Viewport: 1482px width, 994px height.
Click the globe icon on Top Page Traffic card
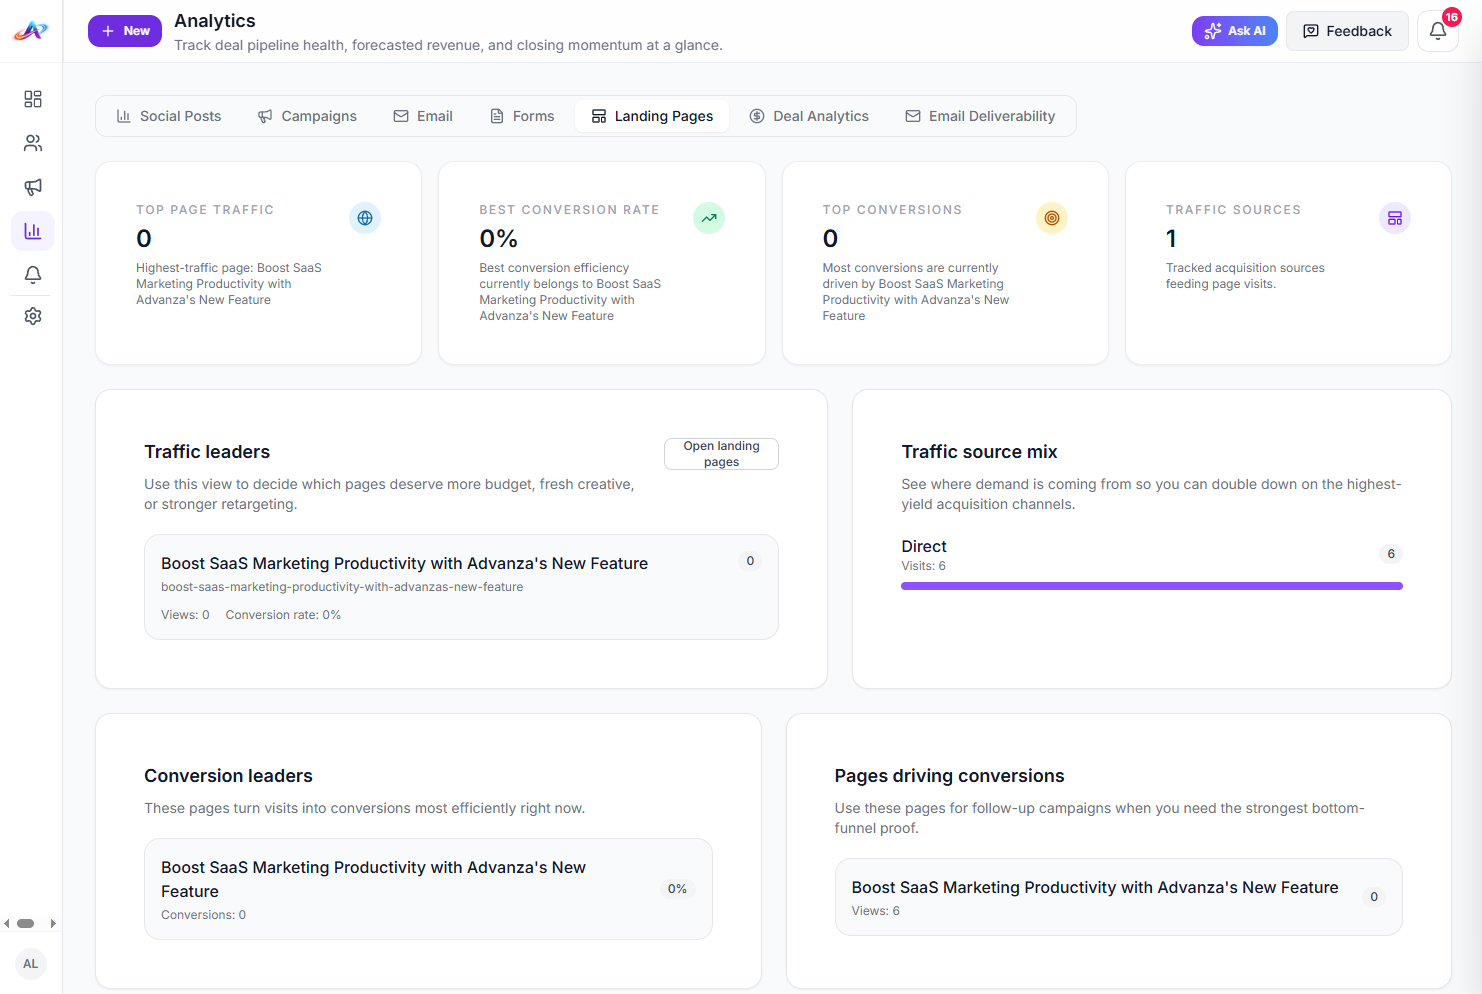click(x=365, y=218)
